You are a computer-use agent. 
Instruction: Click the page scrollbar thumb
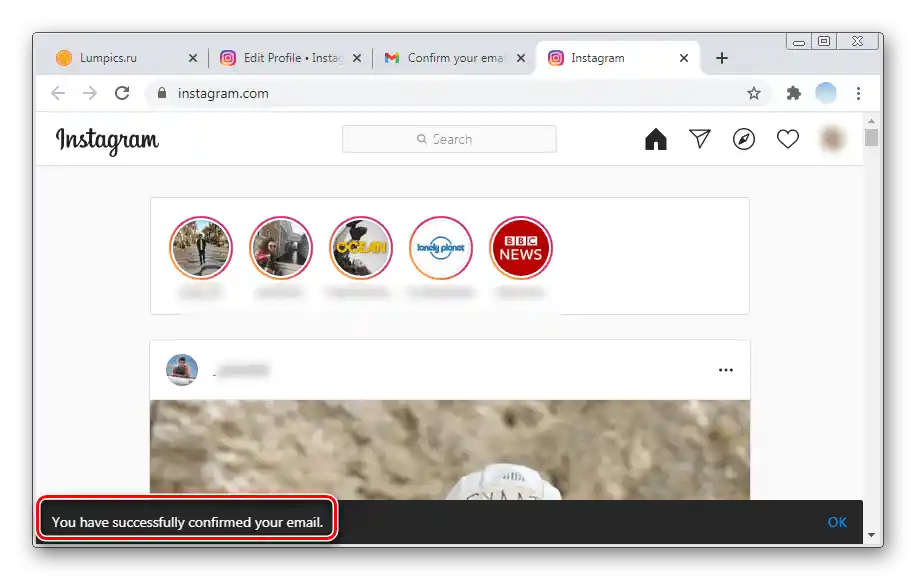coord(872,137)
